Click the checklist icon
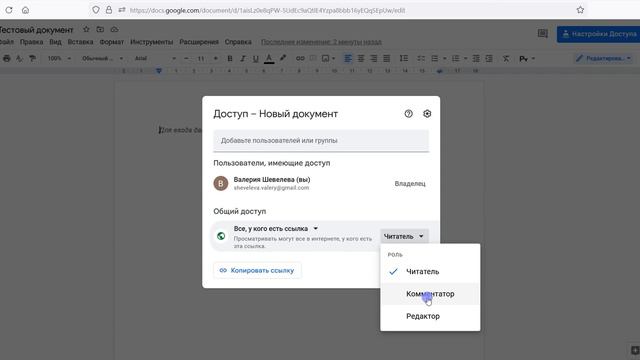The width and height of the screenshot is (640, 360). pos(421,59)
